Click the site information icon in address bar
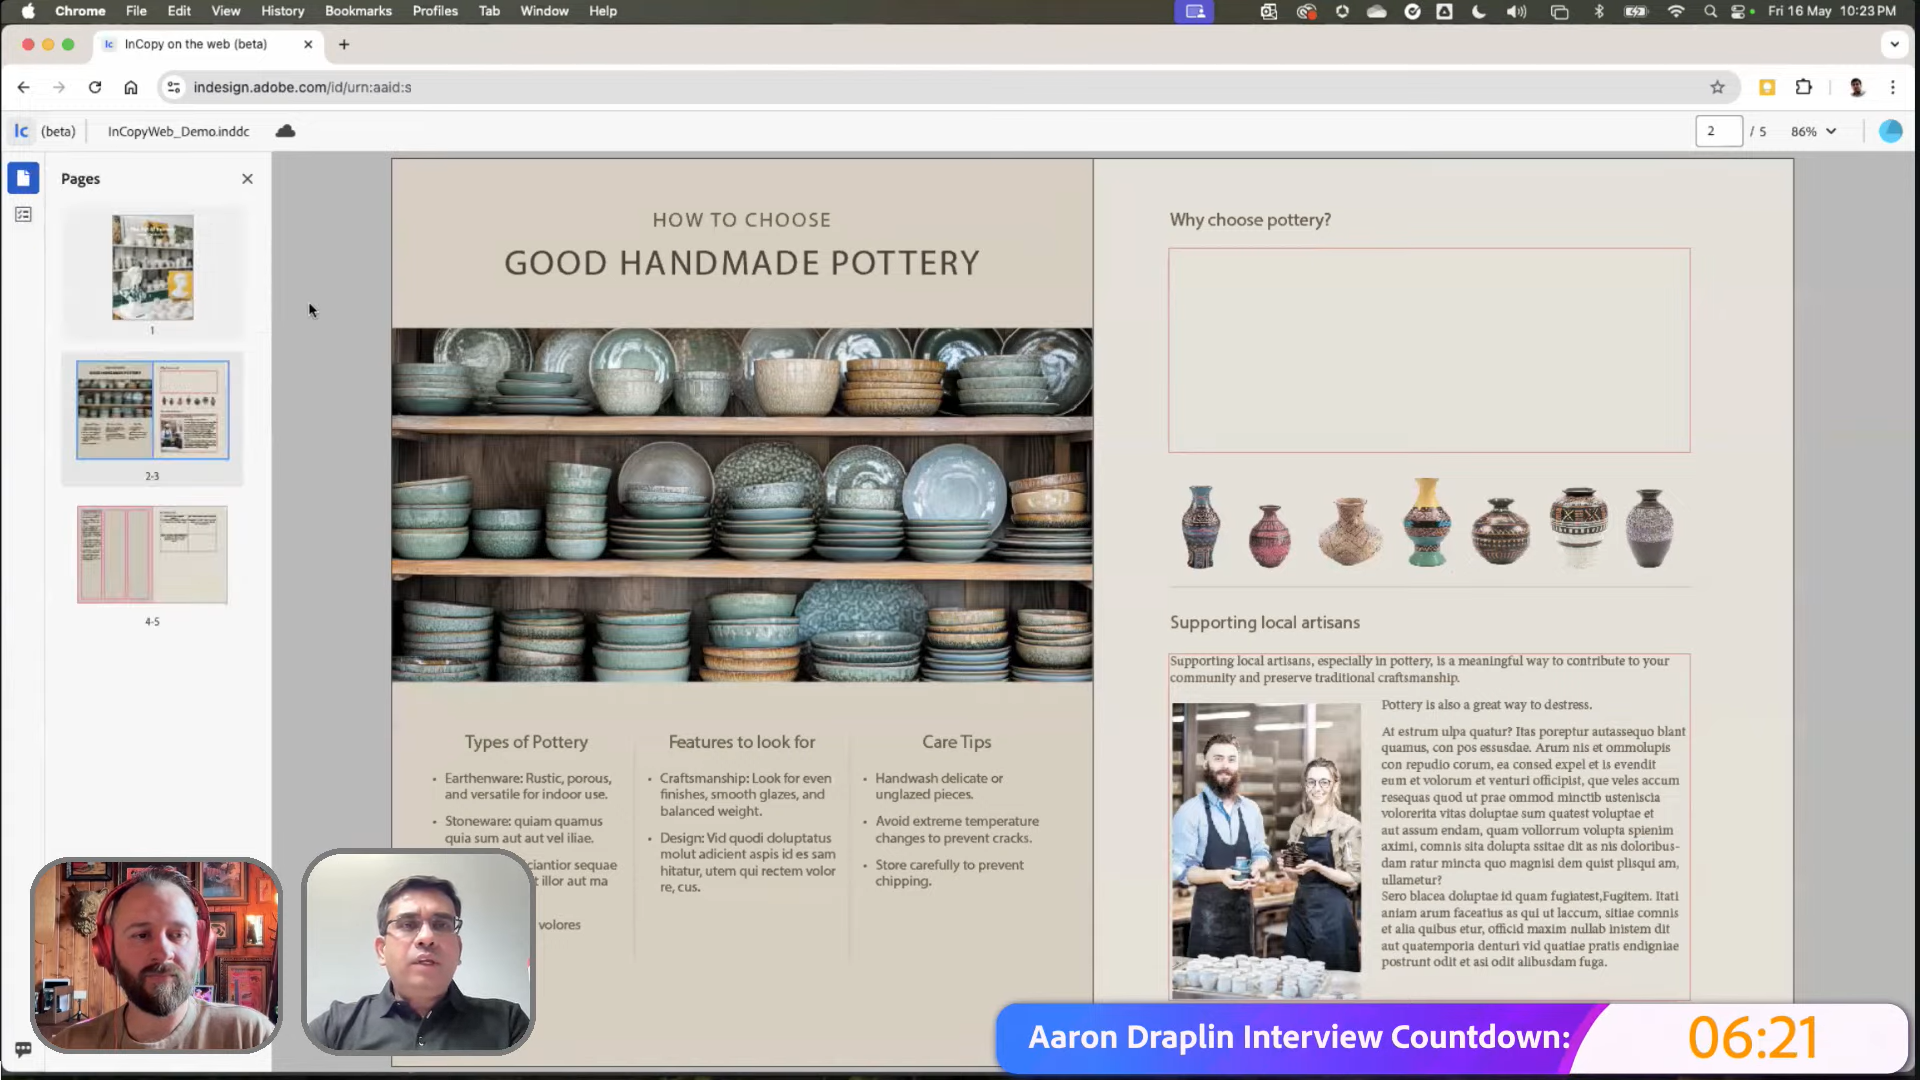The image size is (1920, 1080). click(x=174, y=87)
